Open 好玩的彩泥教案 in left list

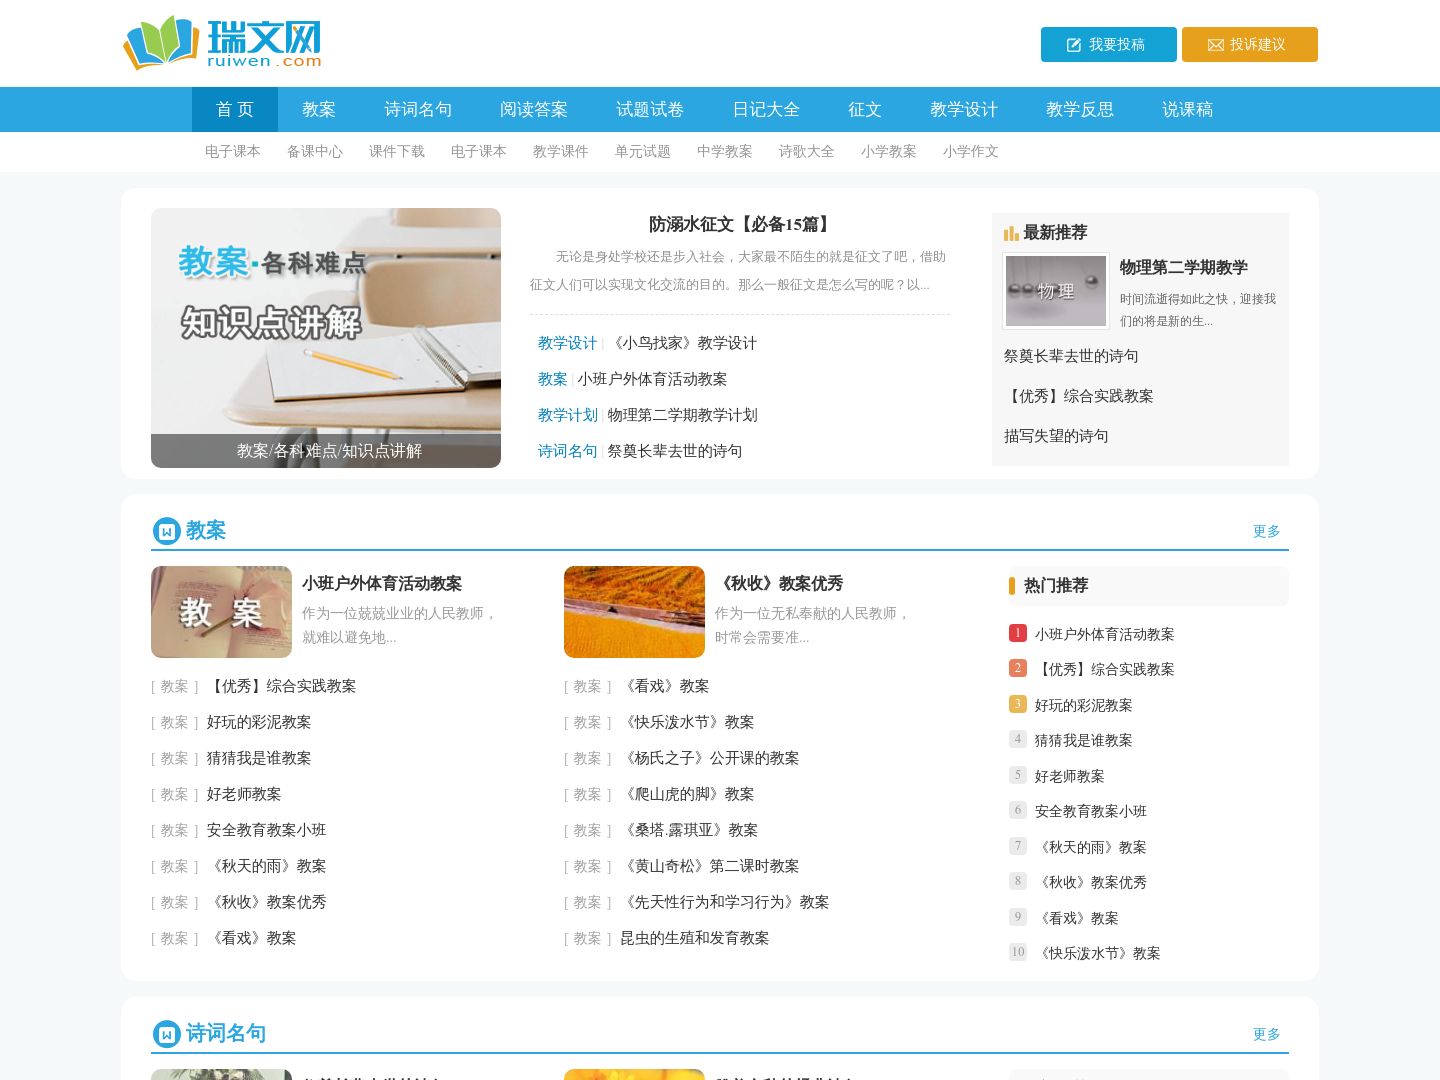click(259, 722)
